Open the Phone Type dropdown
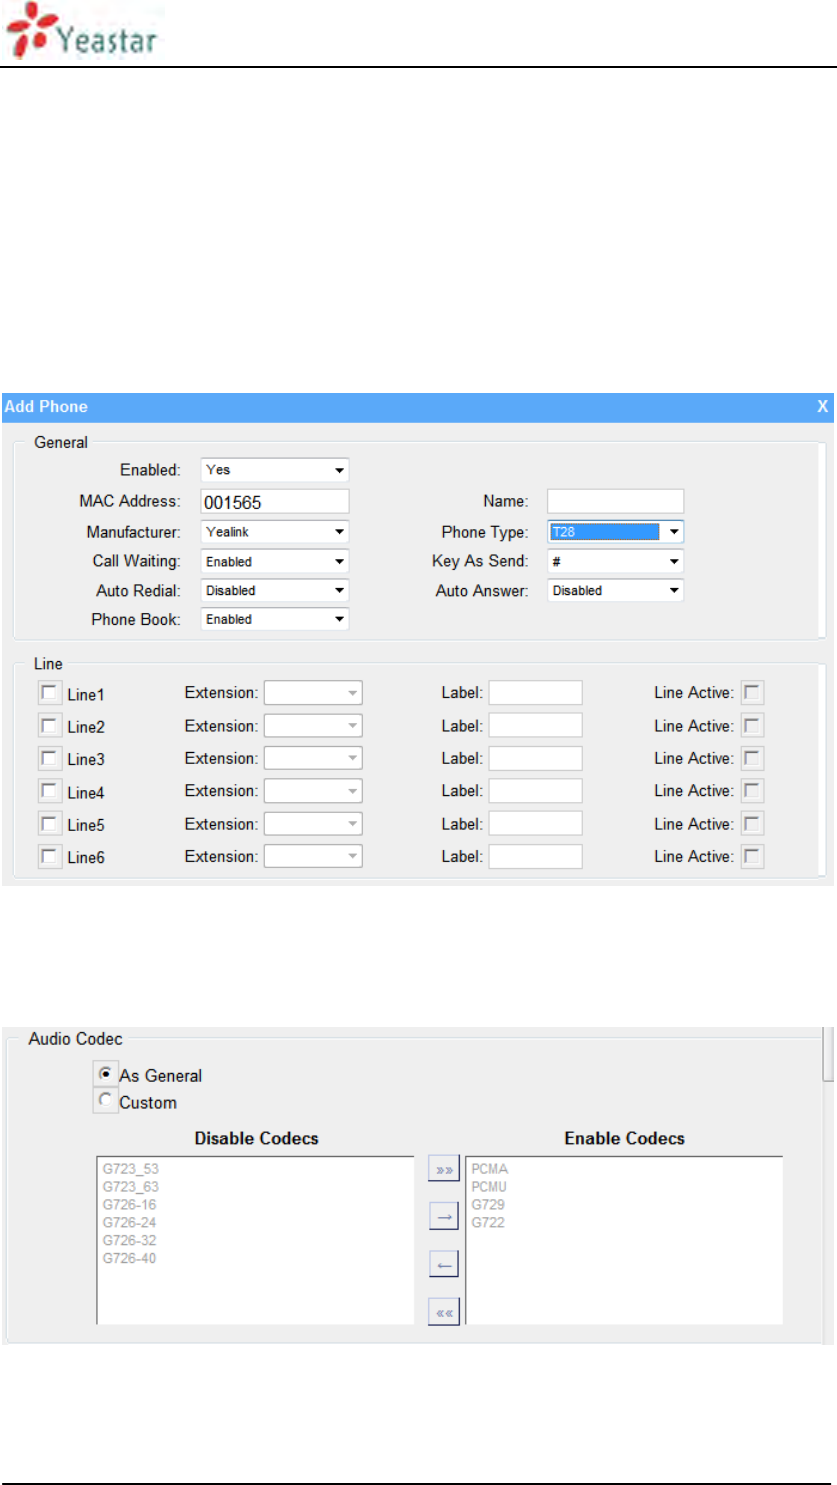 [x=616, y=532]
